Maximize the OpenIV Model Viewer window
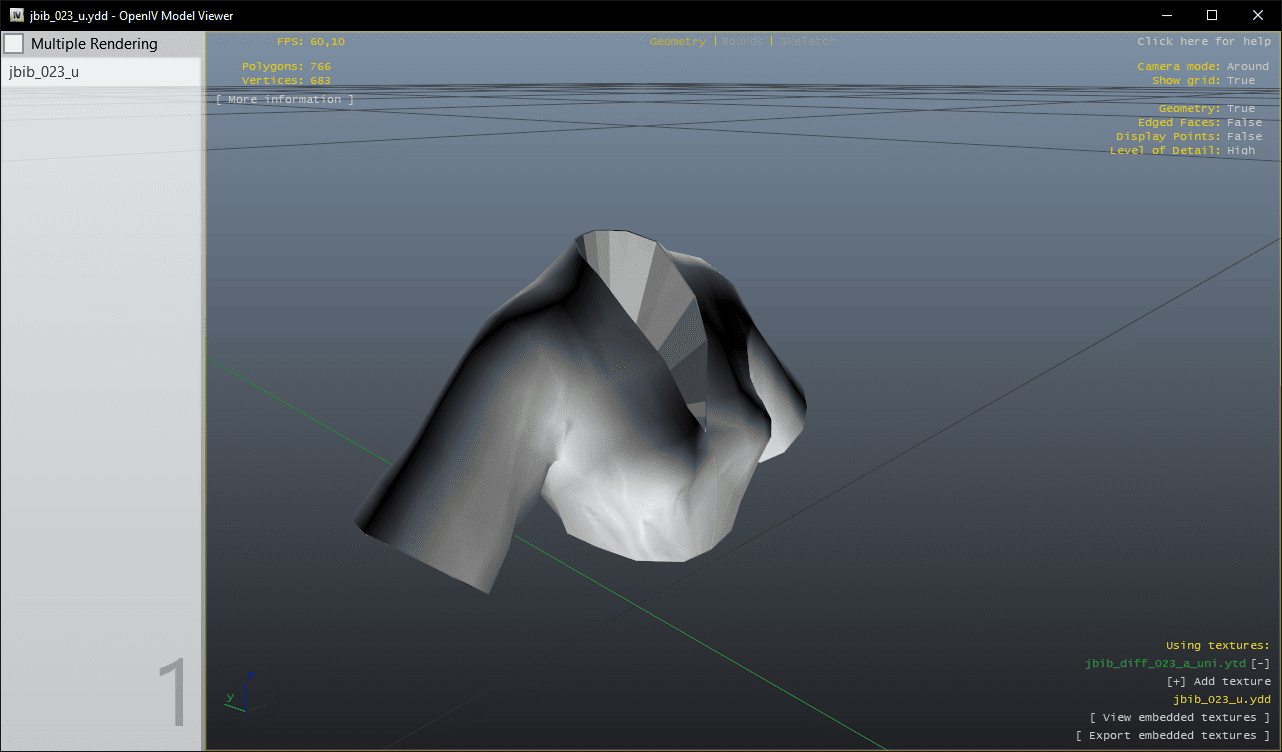The height and width of the screenshot is (752, 1282). (x=1212, y=15)
